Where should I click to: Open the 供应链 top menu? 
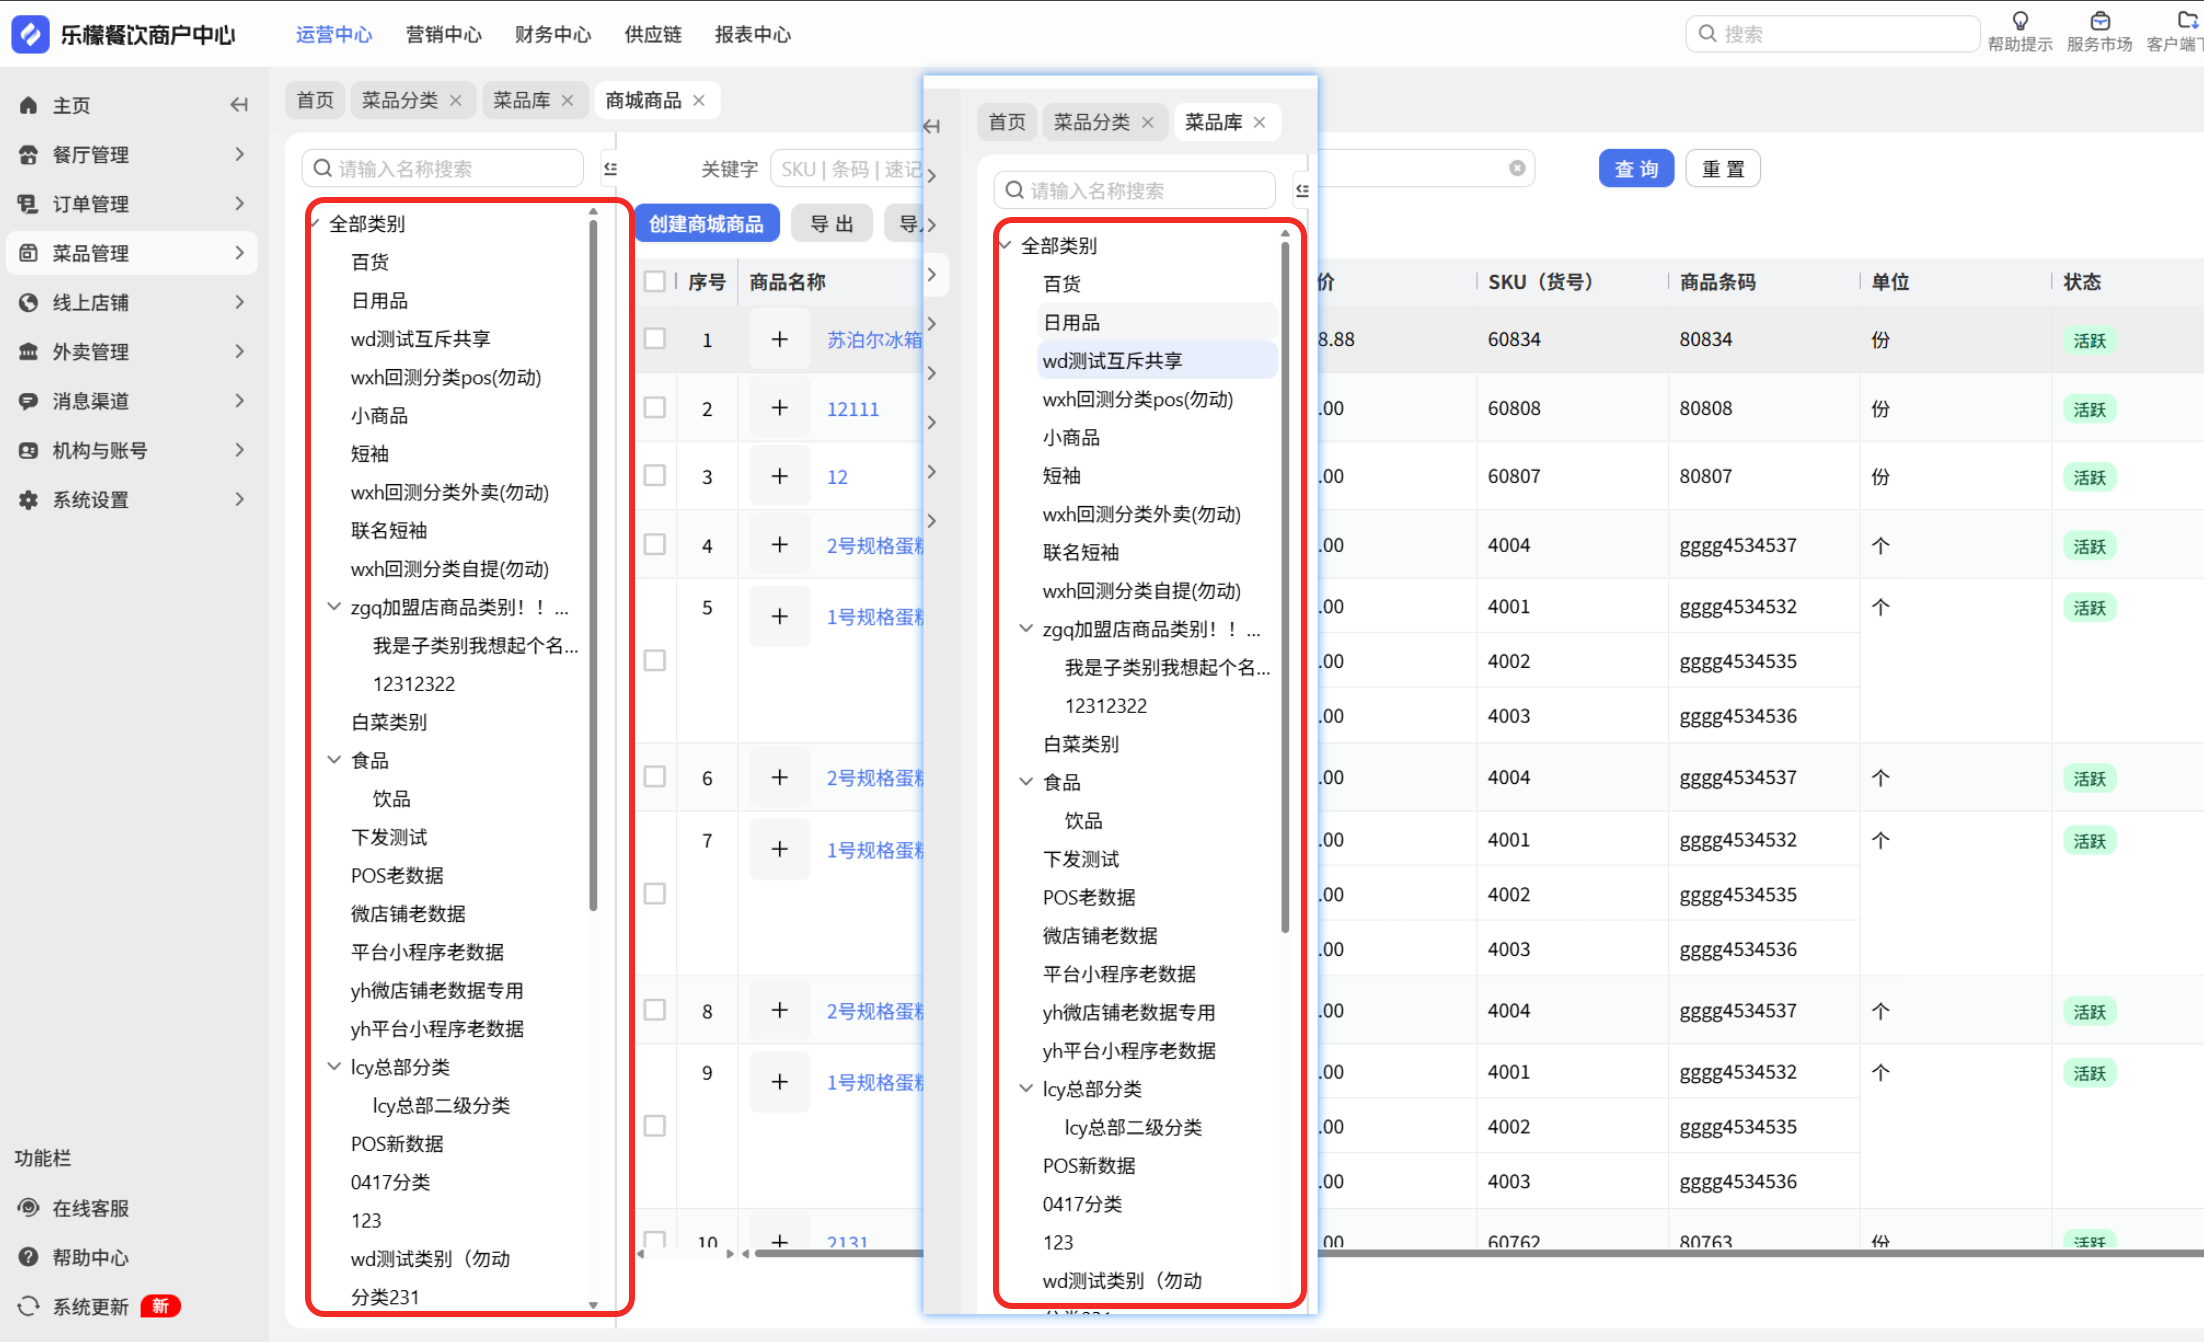(653, 35)
